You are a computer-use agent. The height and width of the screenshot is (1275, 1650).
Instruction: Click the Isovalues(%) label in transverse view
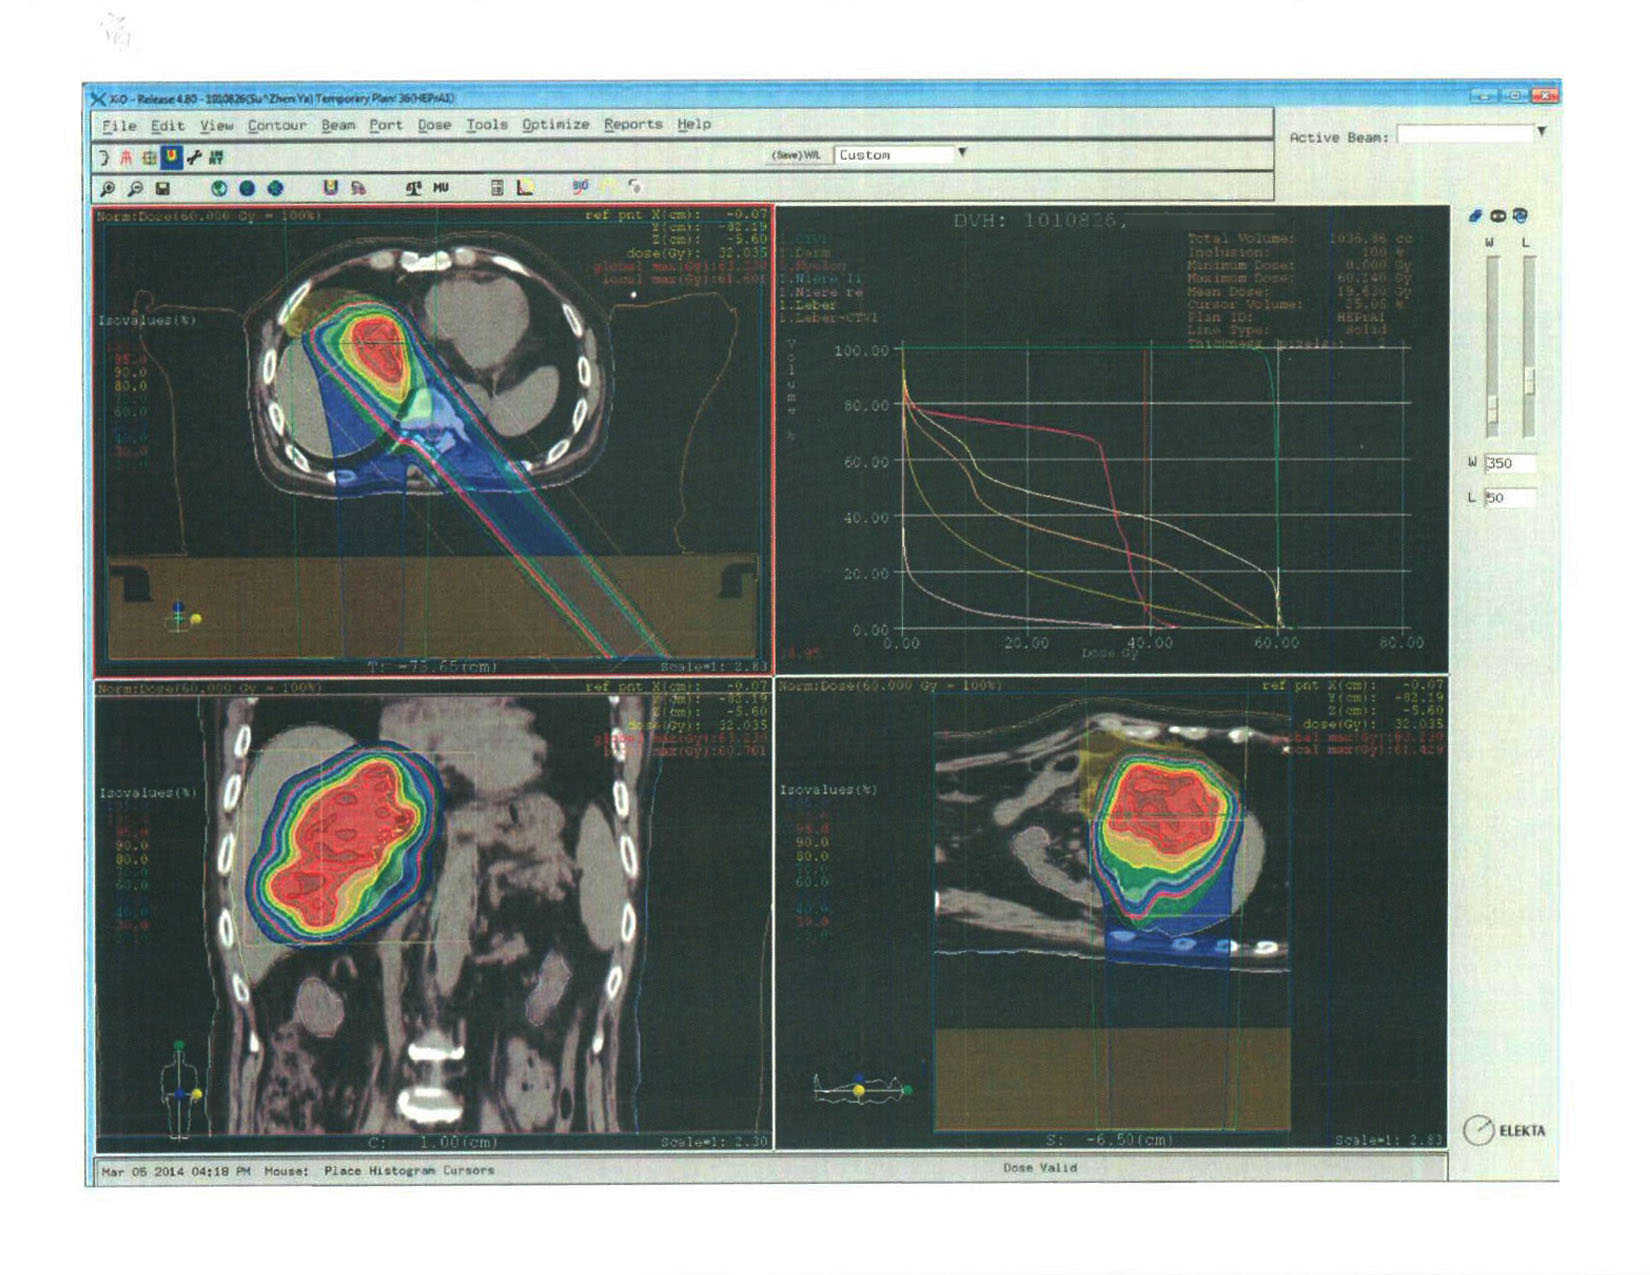pyautogui.click(x=146, y=321)
